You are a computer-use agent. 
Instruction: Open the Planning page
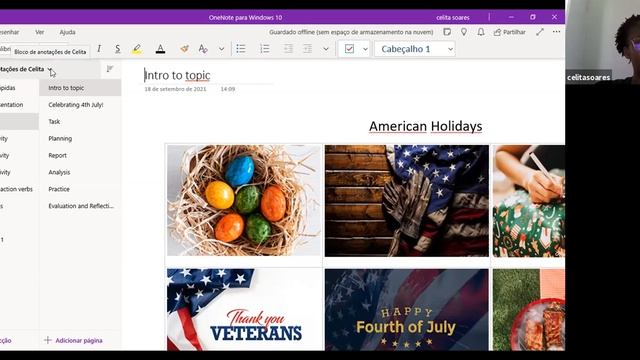(80, 138)
